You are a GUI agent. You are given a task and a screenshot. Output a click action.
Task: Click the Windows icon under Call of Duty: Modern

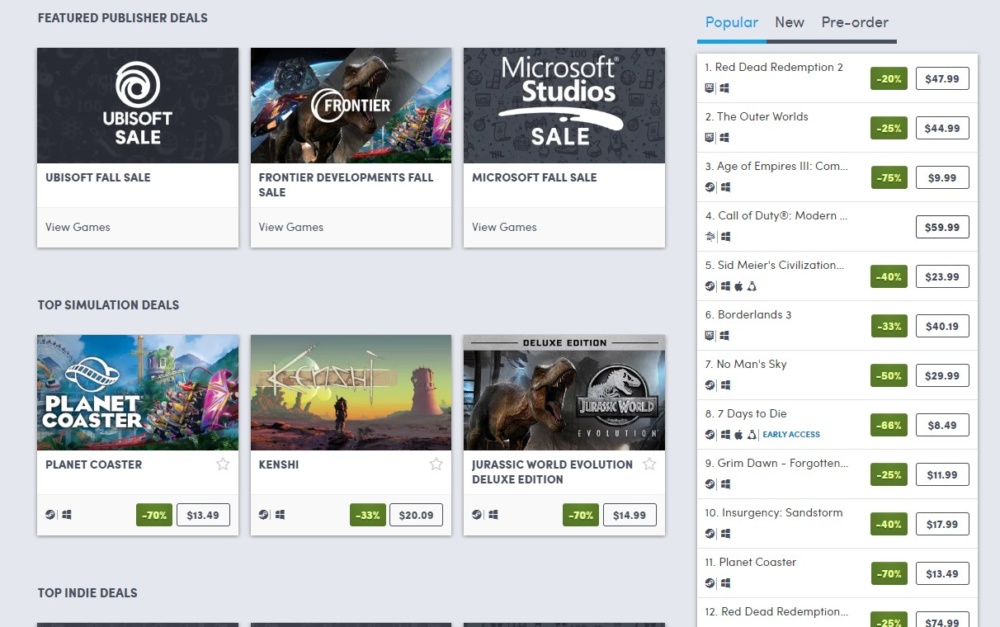726,237
